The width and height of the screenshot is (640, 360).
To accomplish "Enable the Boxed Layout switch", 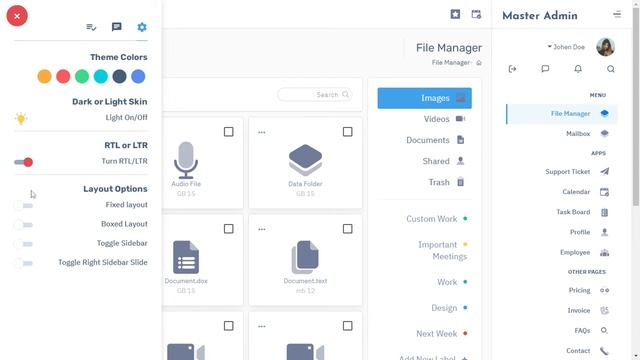I will coord(23,224).
